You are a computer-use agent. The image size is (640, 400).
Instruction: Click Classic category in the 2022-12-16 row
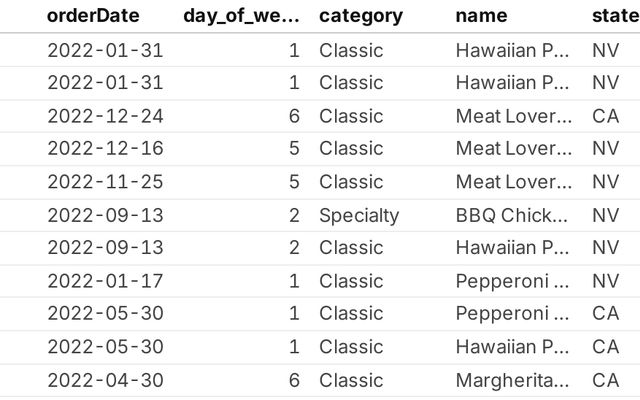point(351,149)
